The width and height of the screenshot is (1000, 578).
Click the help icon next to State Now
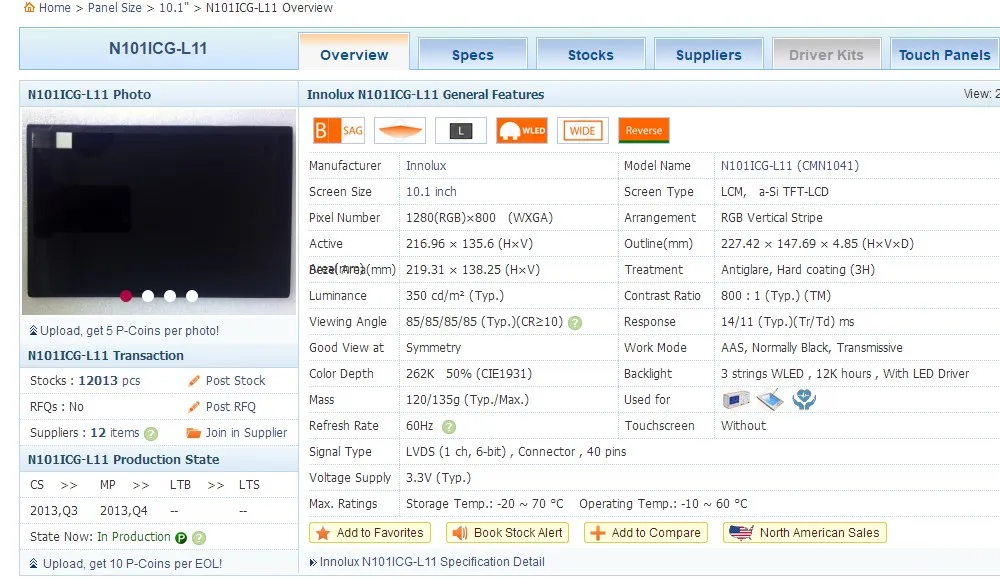point(199,538)
